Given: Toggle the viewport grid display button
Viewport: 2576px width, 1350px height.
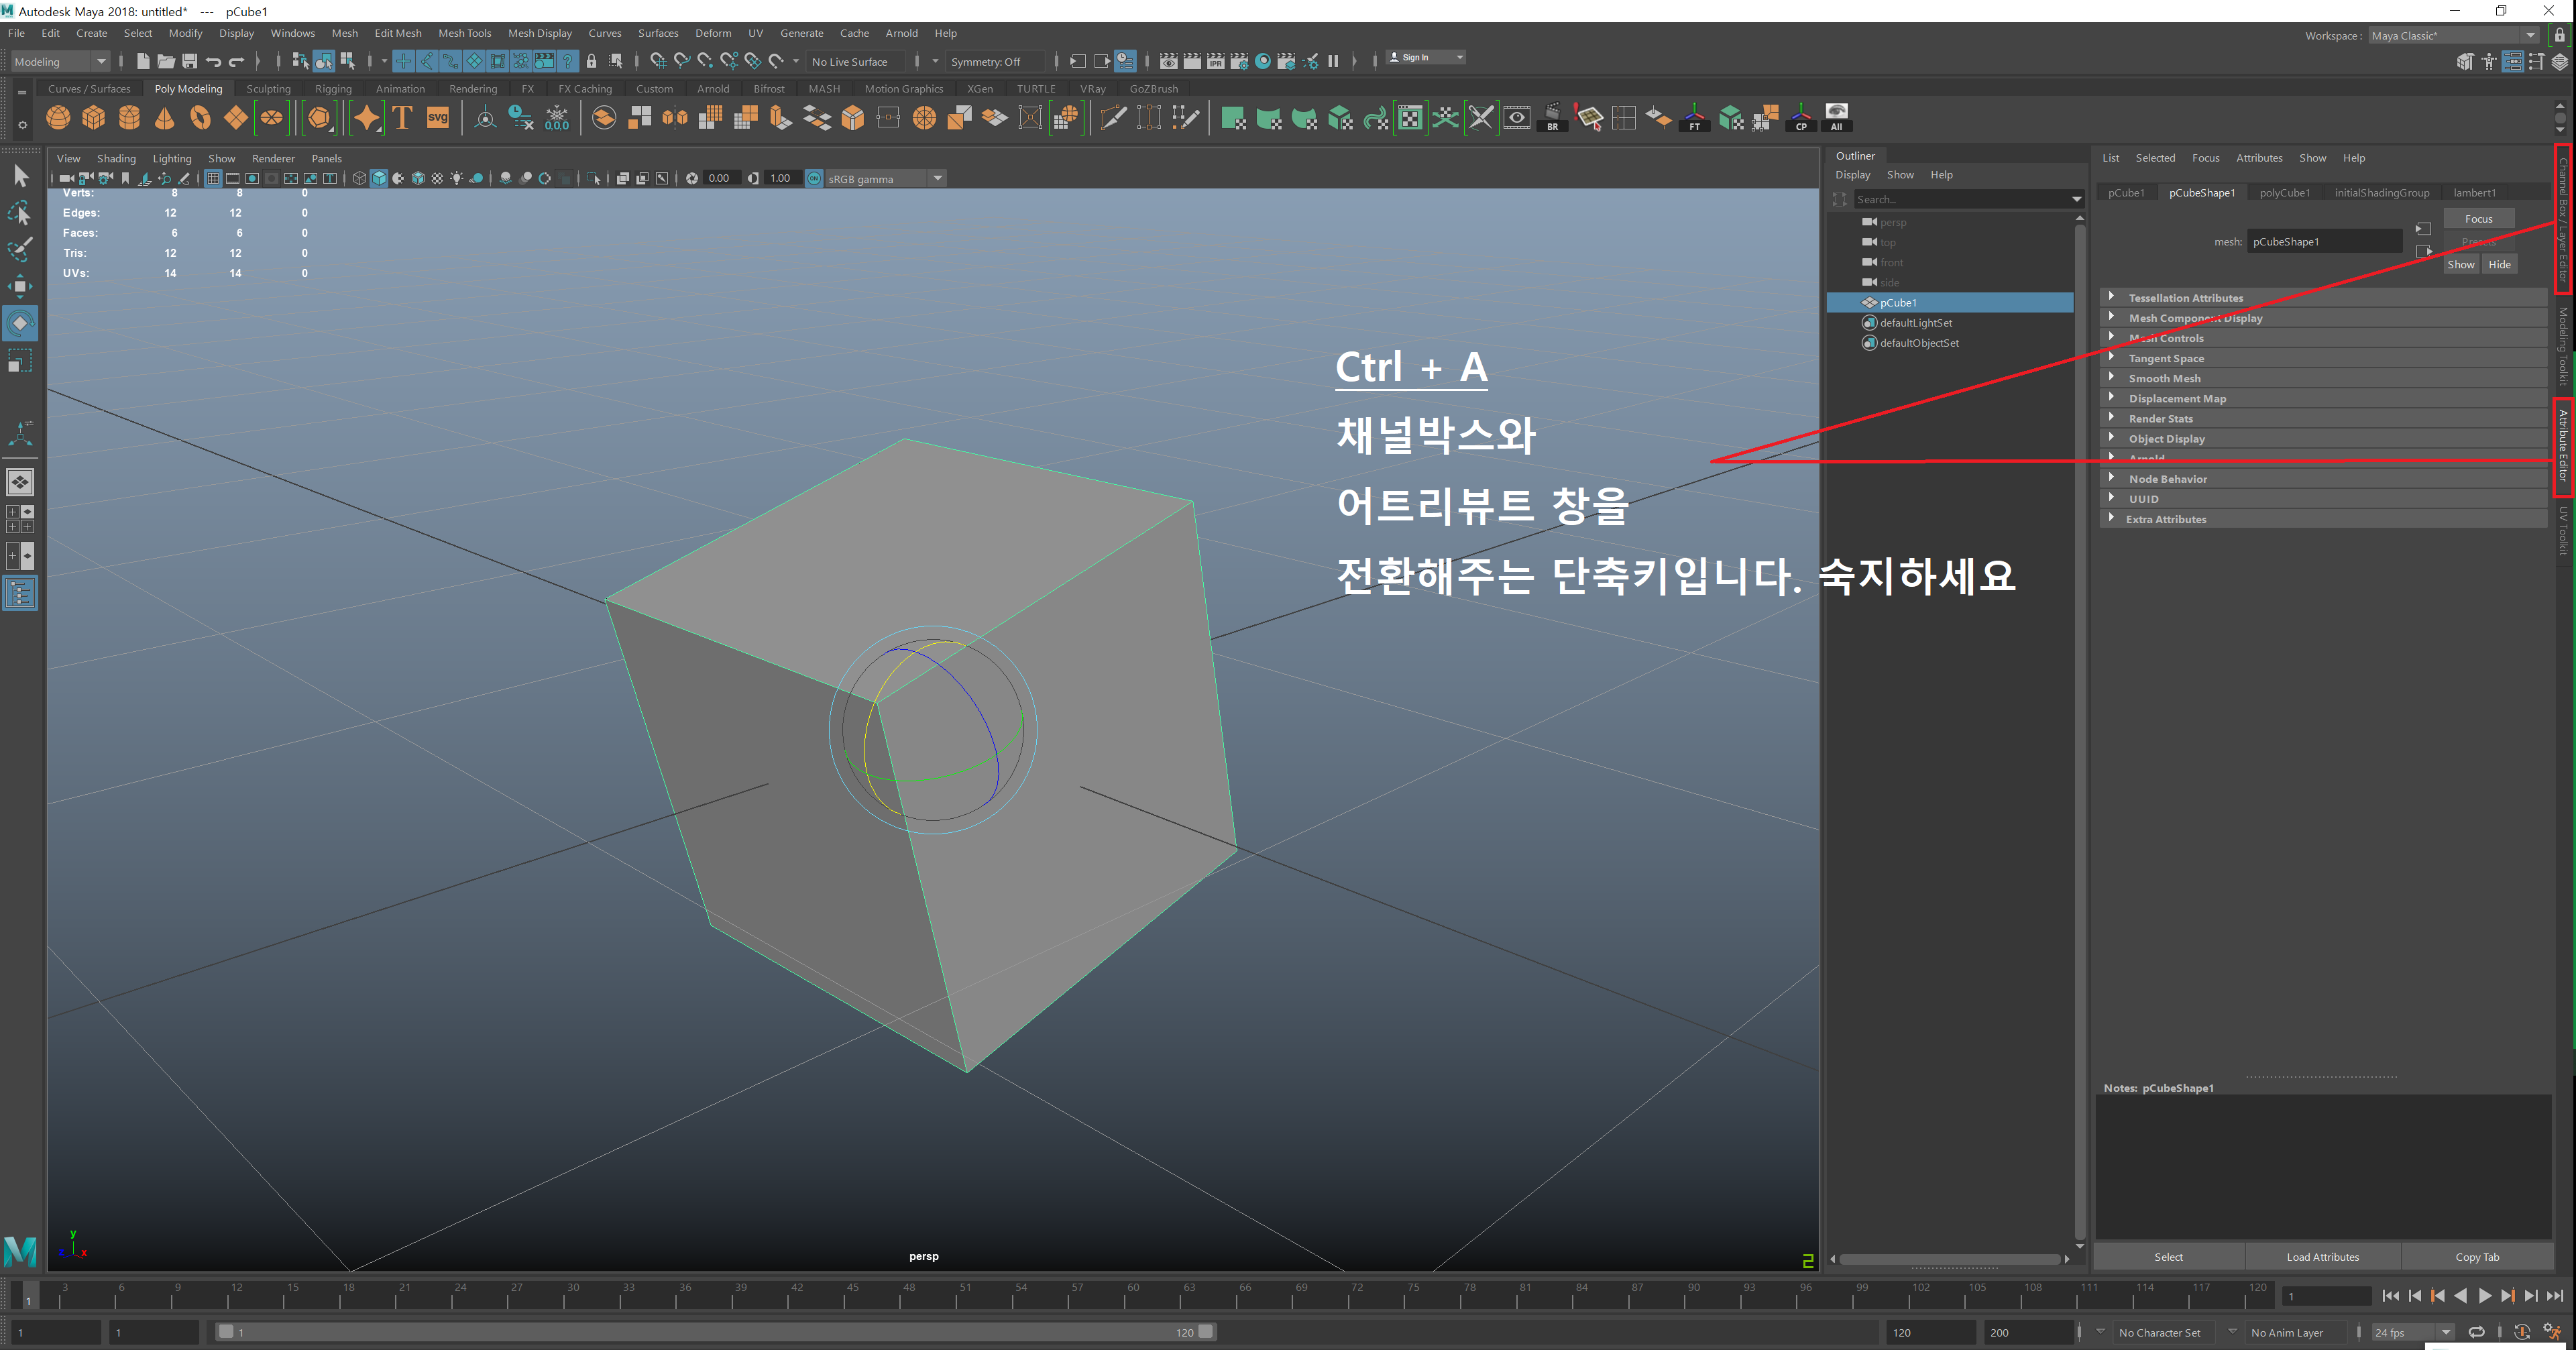Looking at the screenshot, I should point(213,178).
